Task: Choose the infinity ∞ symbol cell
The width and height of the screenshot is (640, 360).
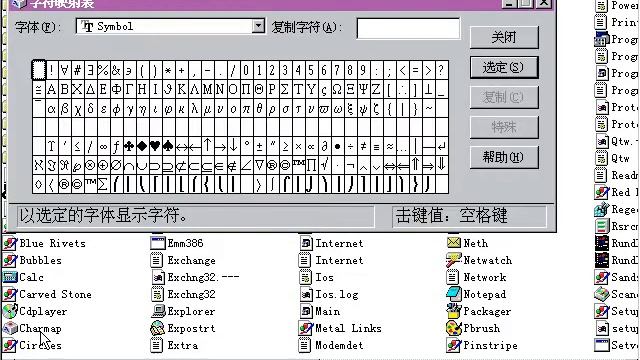Action: click(103, 146)
